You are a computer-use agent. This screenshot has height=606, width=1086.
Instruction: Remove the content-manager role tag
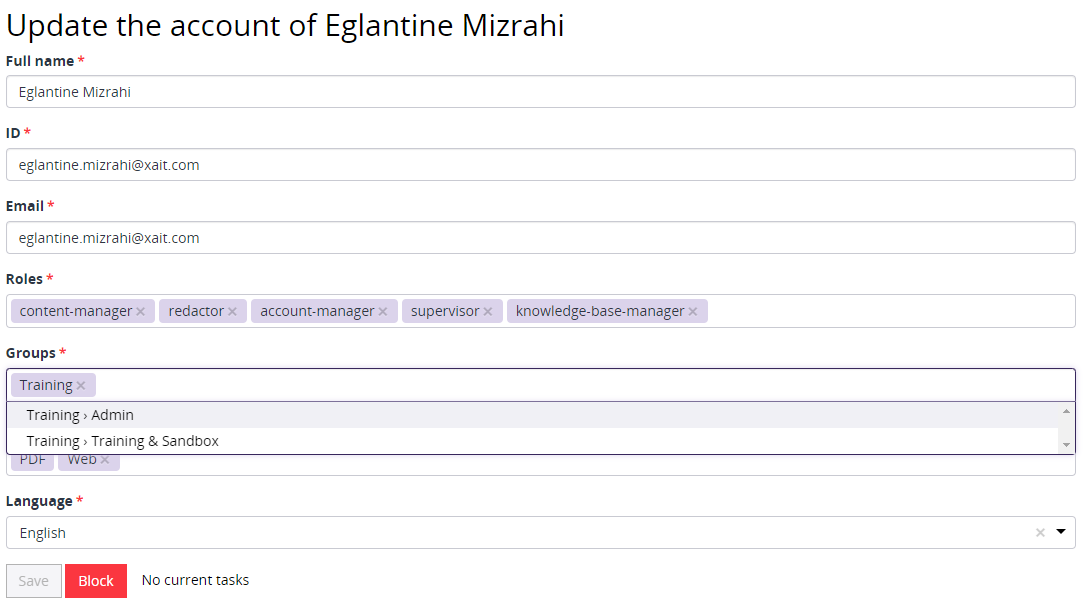(141, 312)
